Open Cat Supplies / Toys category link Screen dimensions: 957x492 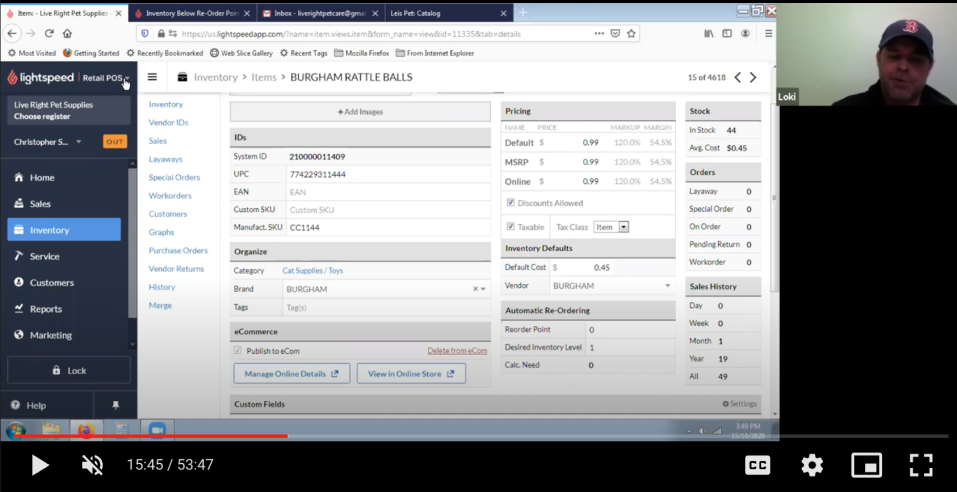coord(312,270)
